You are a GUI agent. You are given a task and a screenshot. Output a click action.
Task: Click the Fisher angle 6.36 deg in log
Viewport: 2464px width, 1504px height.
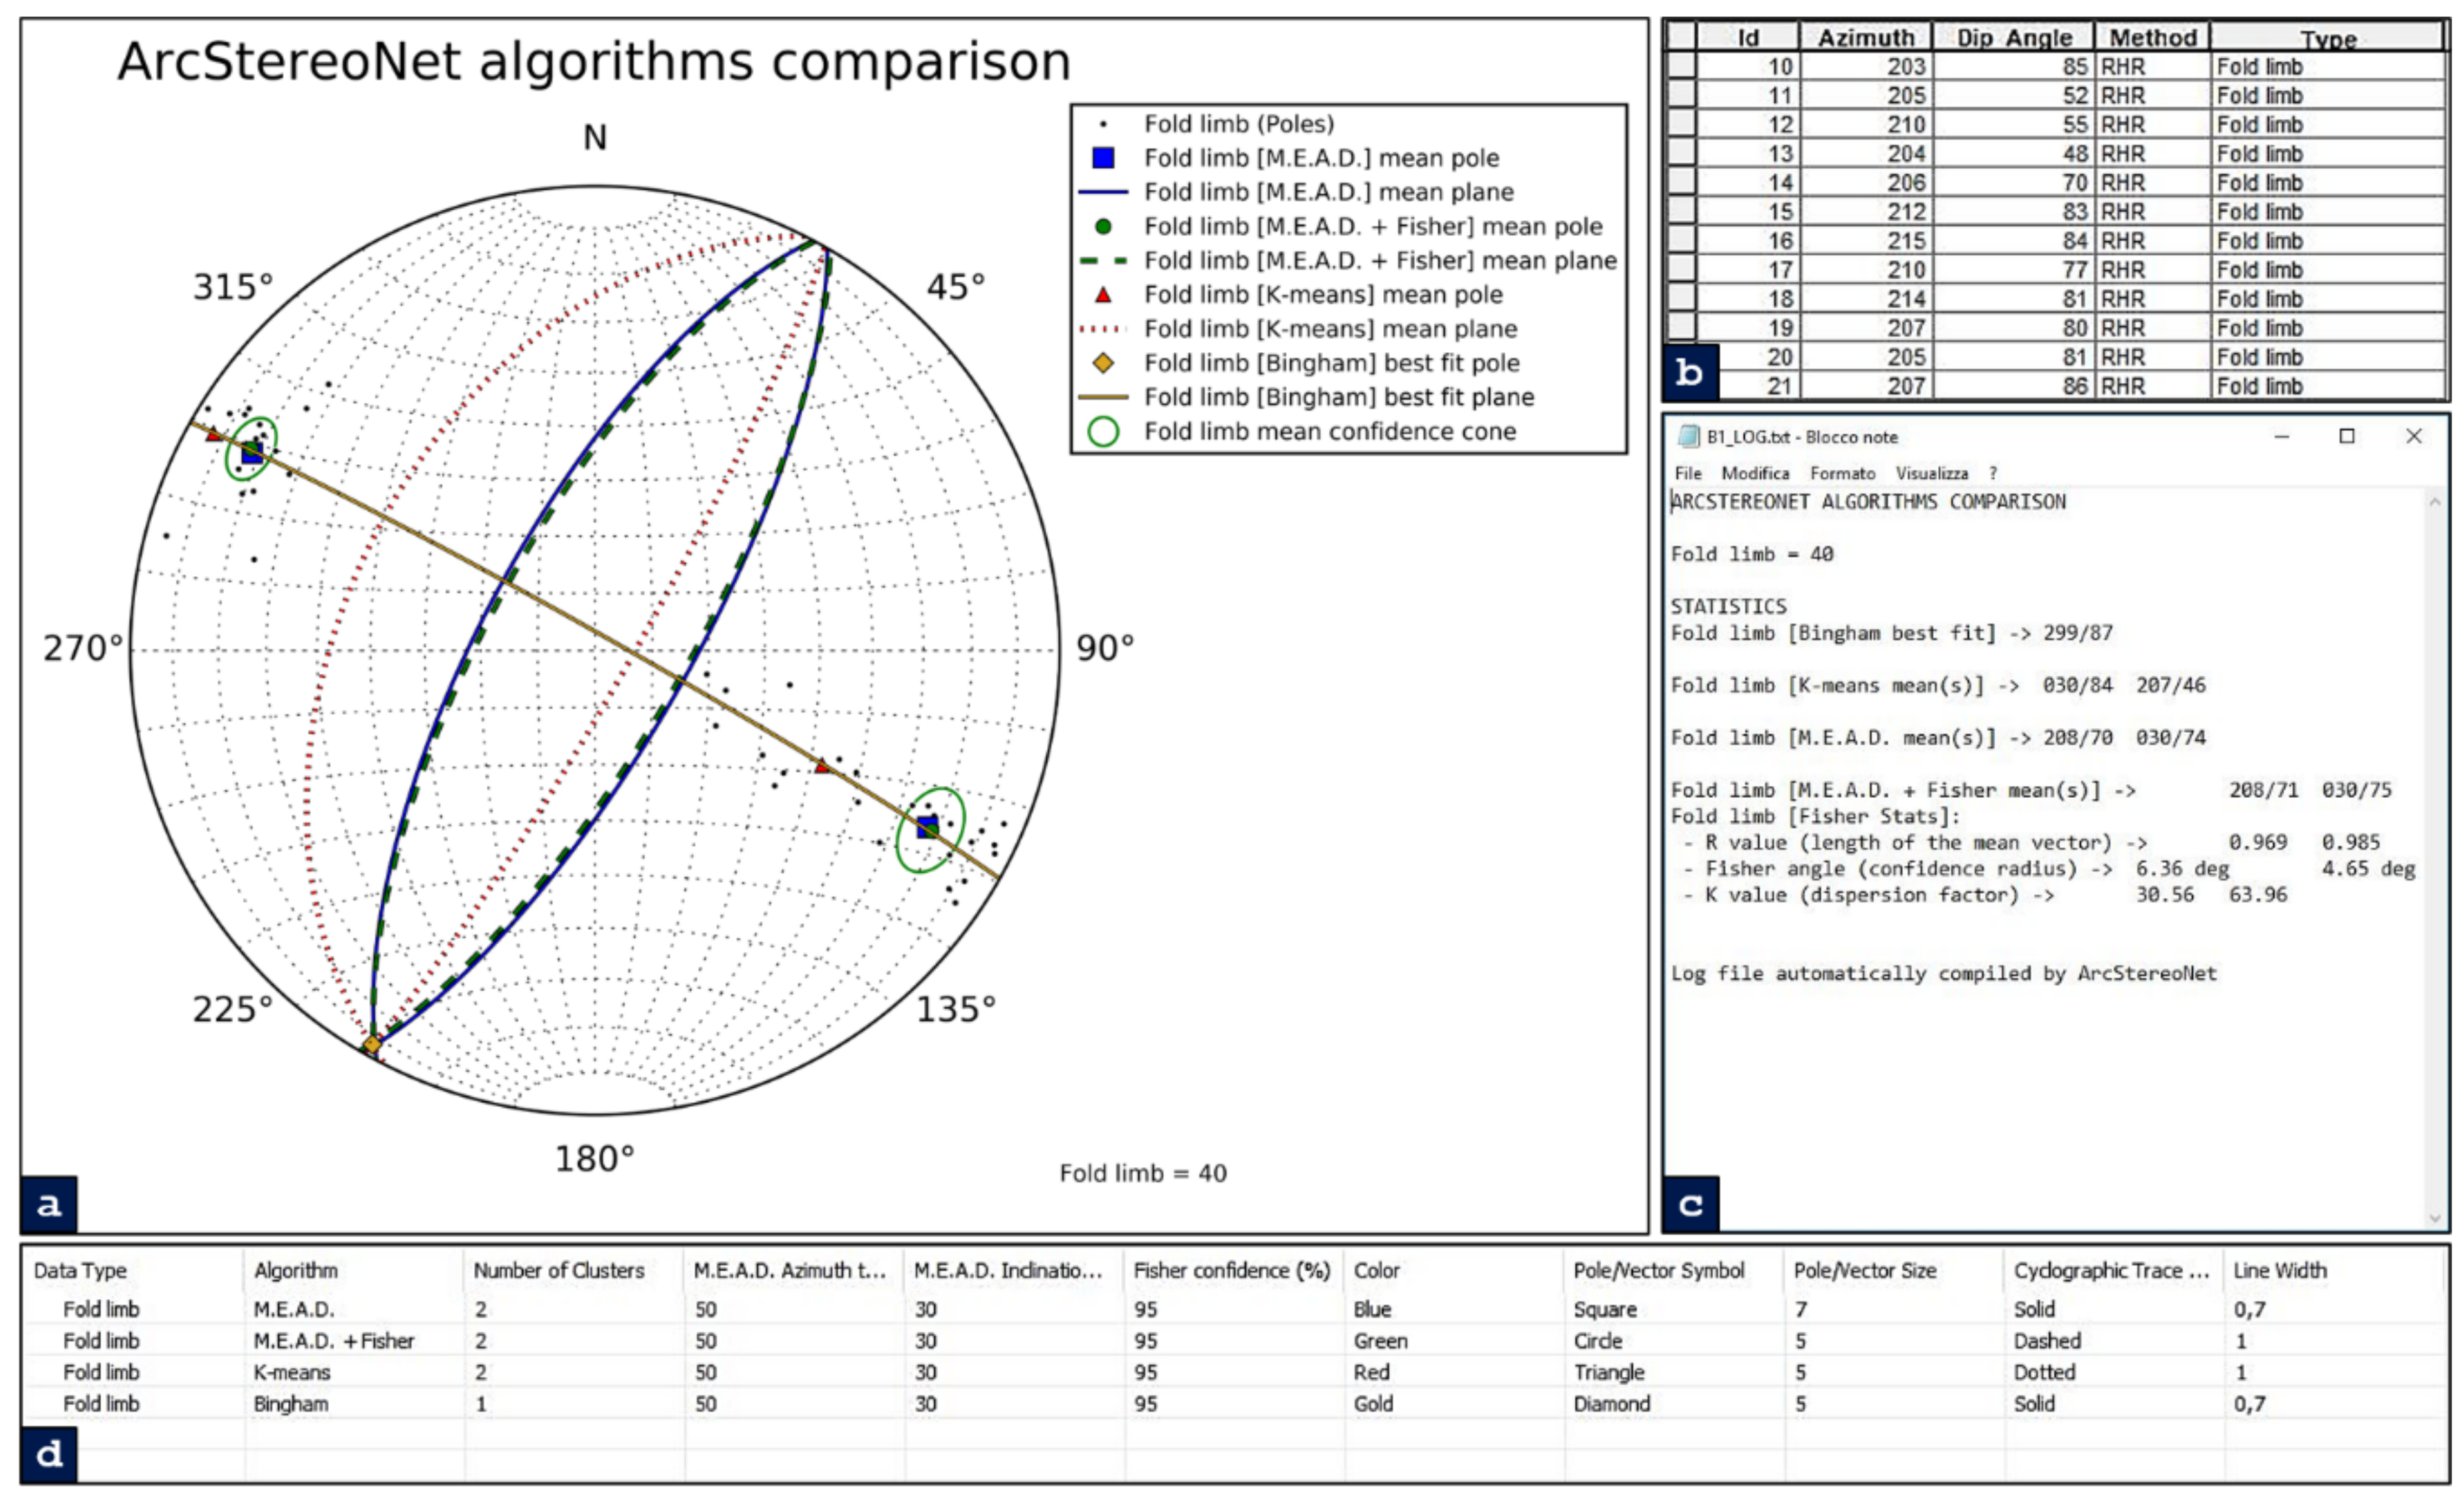point(2182,869)
